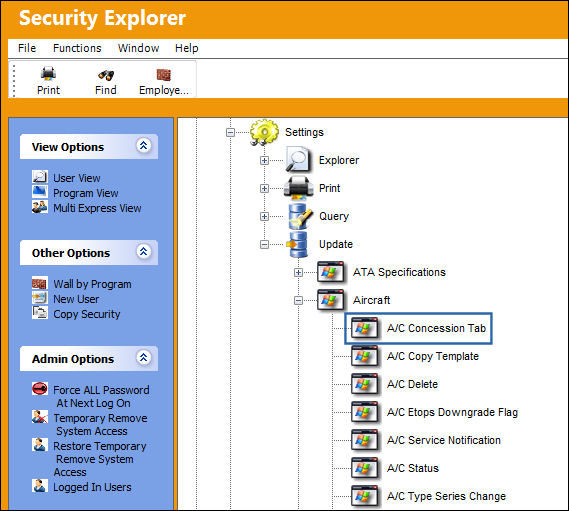Click the ATA Specifications window icon

point(331,272)
